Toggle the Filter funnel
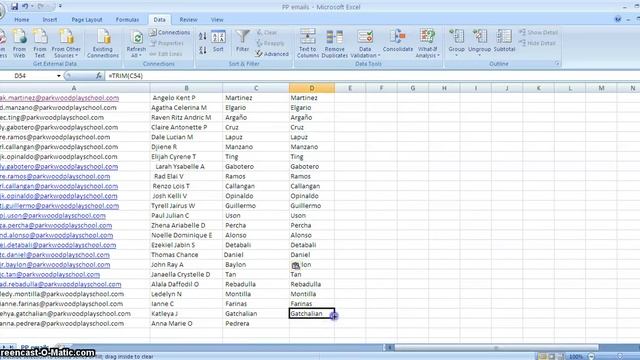The image size is (640, 360). (242, 41)
